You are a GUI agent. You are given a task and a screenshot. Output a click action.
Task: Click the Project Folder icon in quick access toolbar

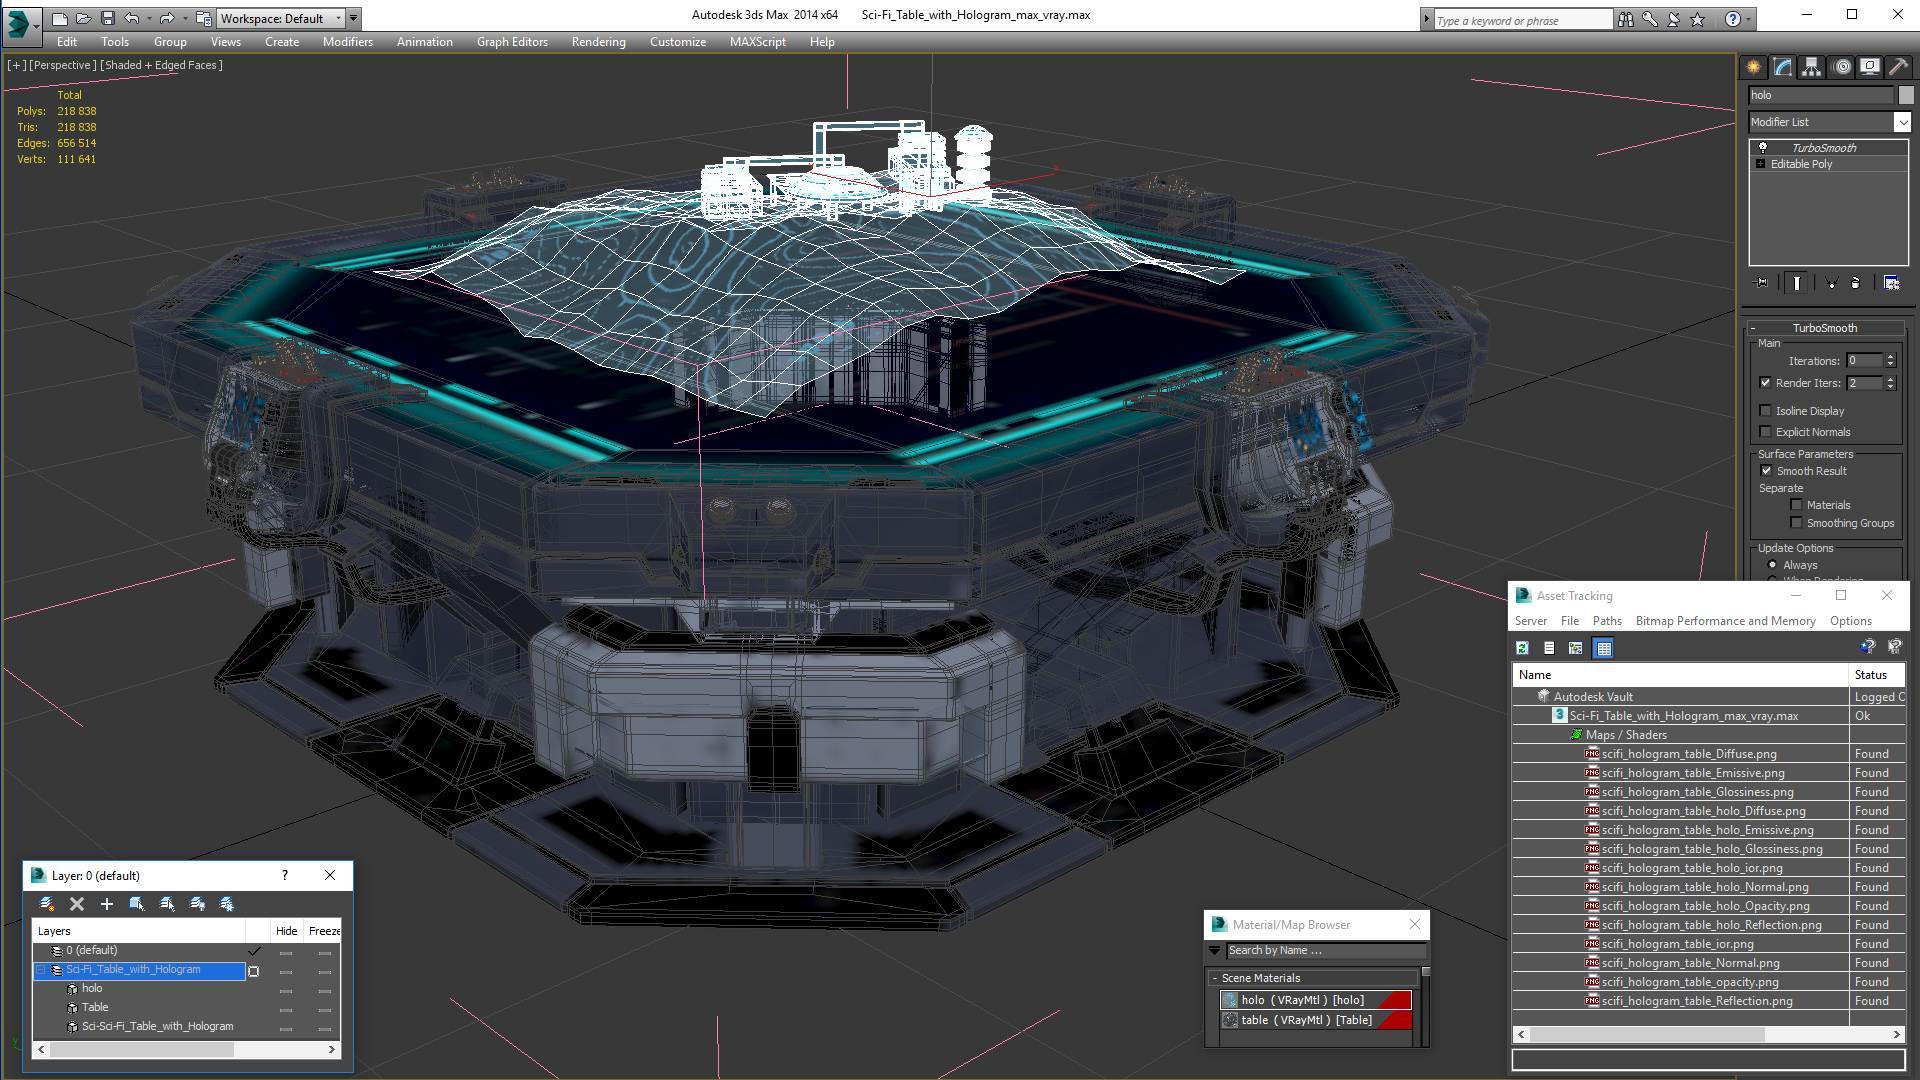click(x=203, y=18)
